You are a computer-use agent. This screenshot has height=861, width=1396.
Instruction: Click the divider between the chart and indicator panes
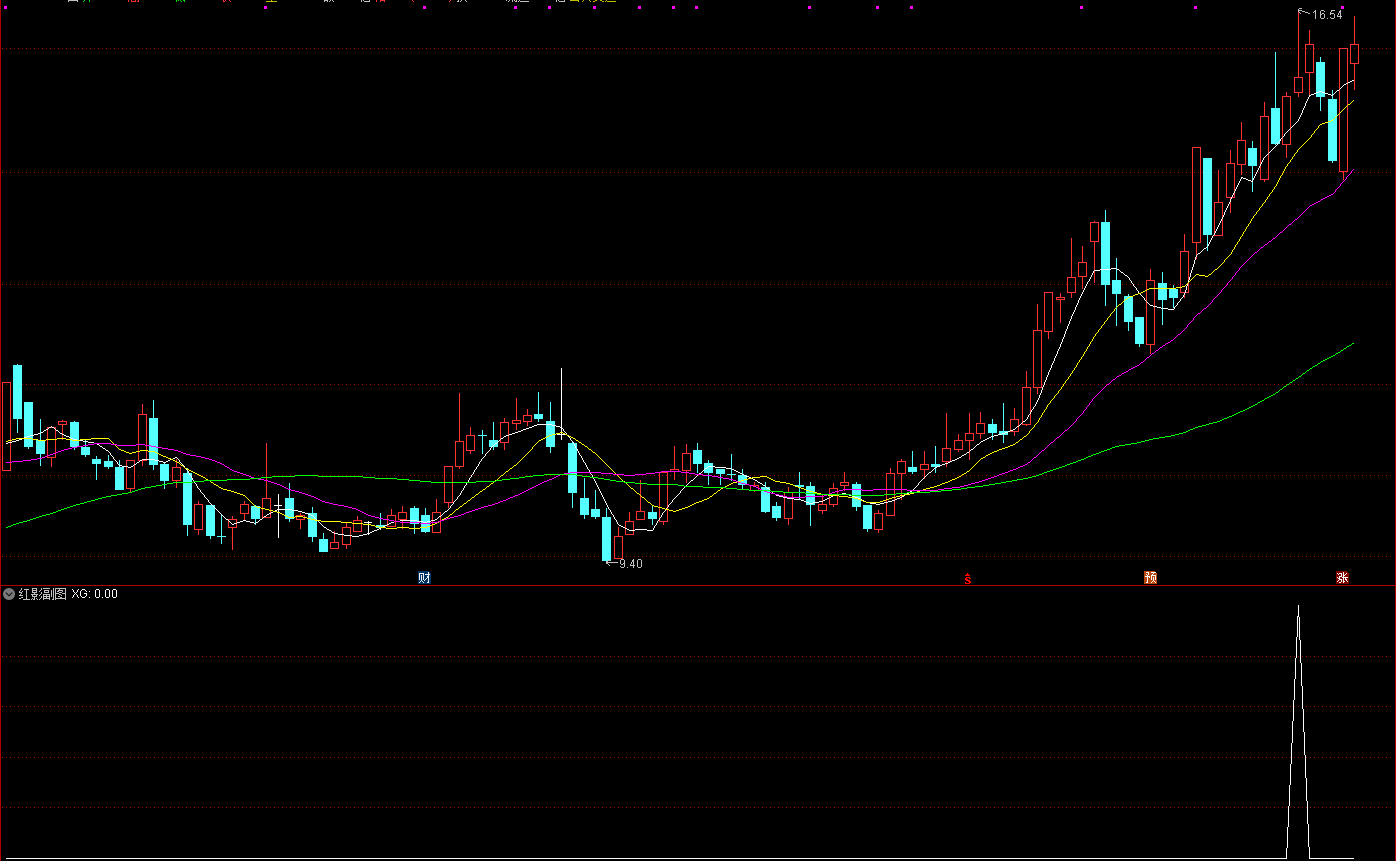point(698,586)
